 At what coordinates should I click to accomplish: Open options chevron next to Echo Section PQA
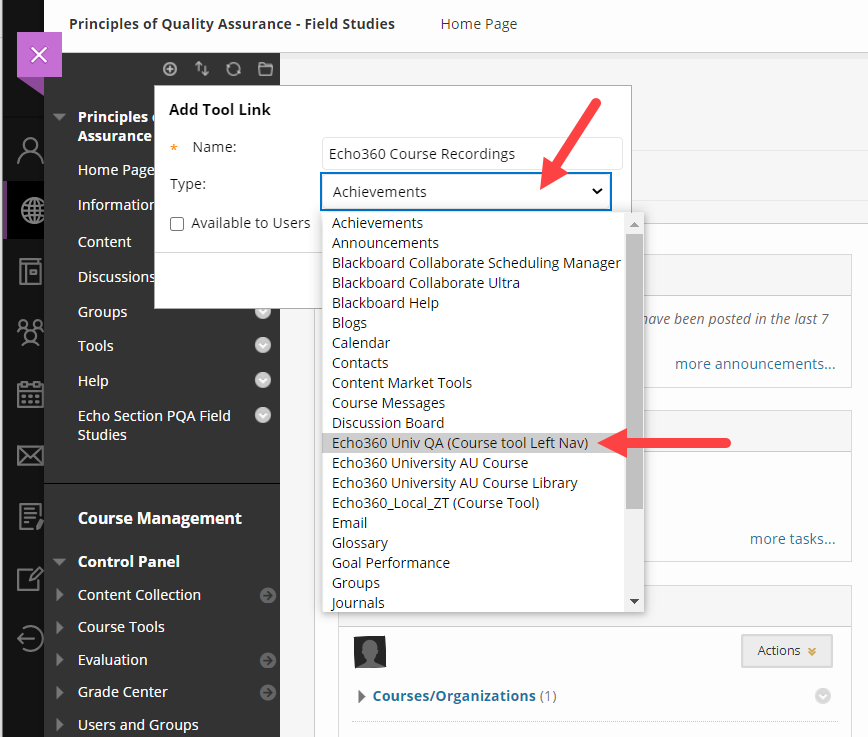point(263,415)
